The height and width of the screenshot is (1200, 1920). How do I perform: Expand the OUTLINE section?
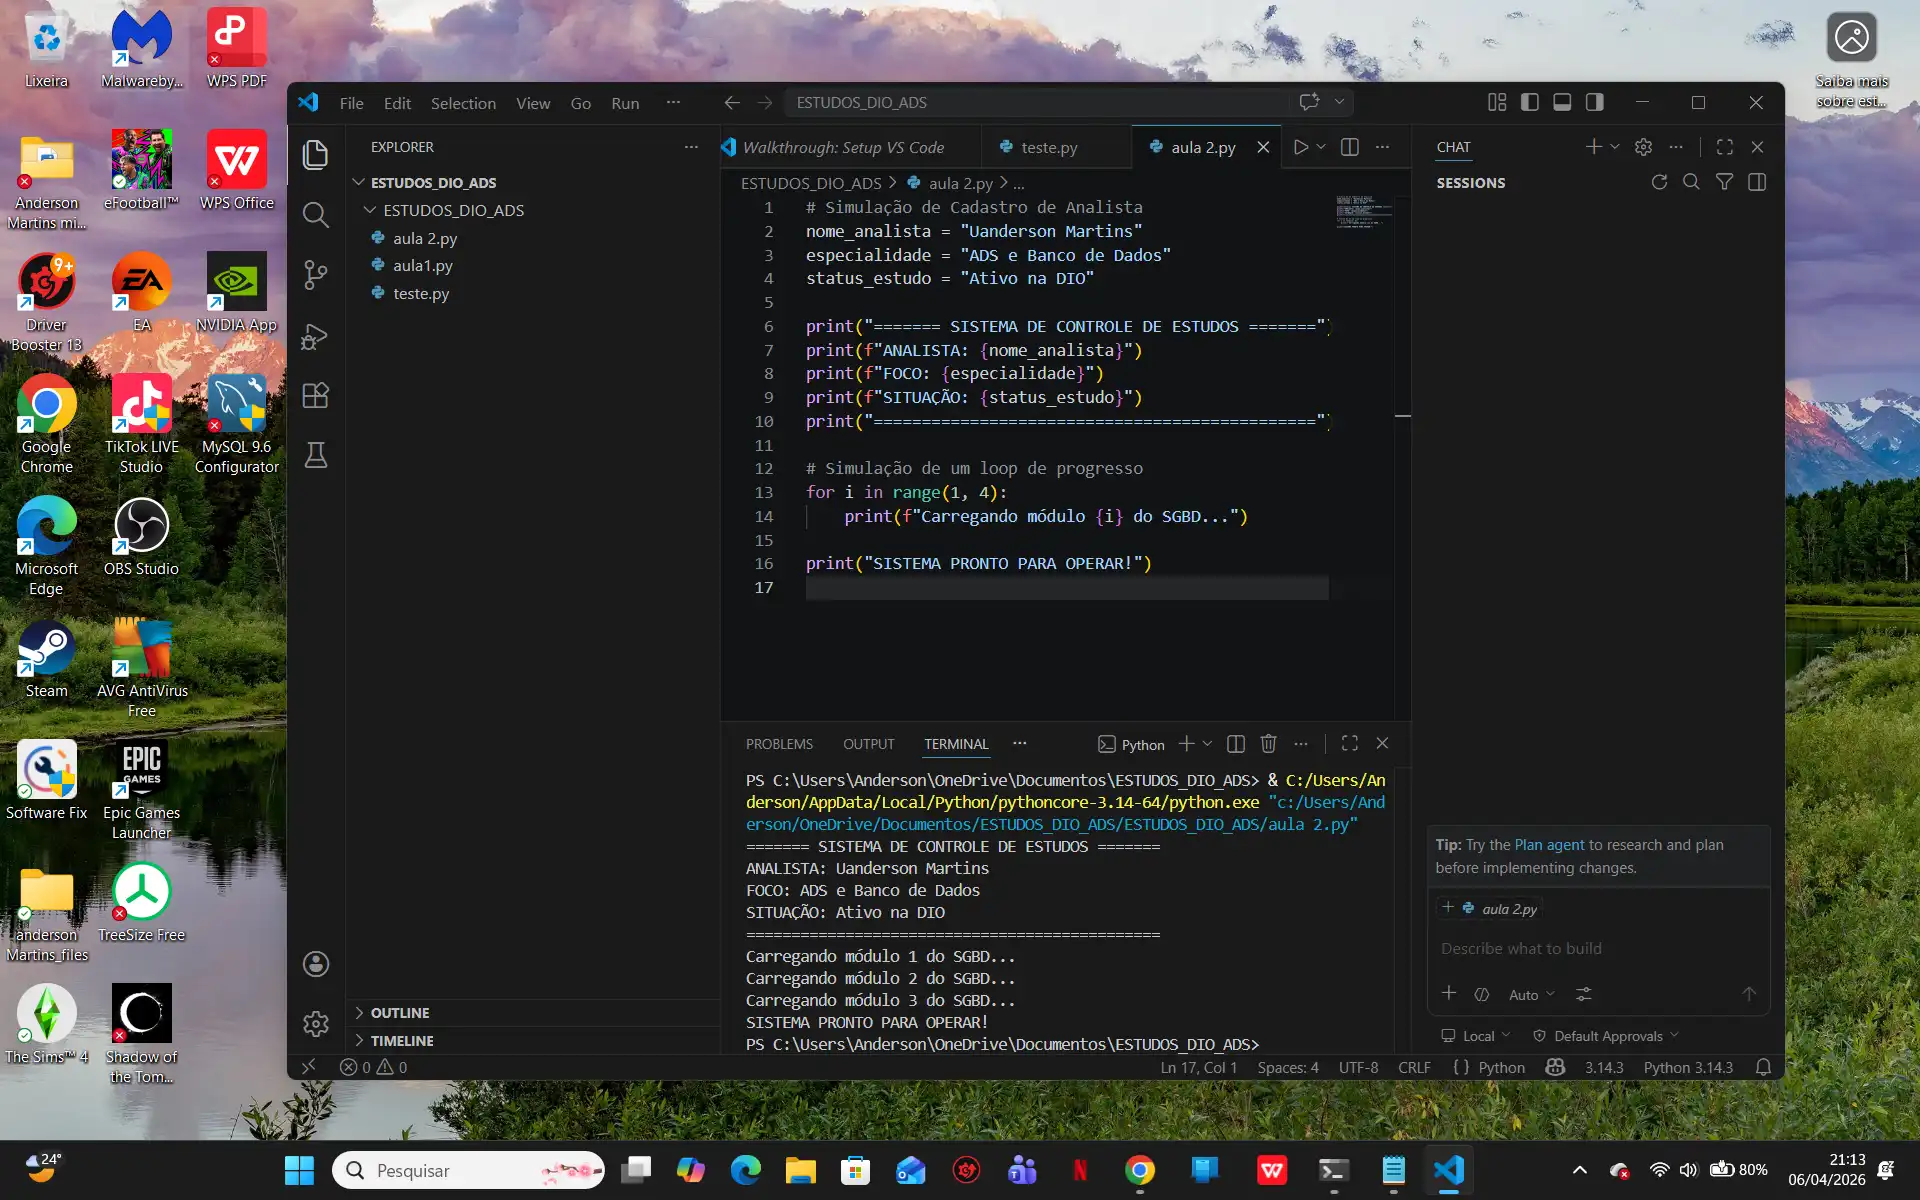[x=400, y=1013]
